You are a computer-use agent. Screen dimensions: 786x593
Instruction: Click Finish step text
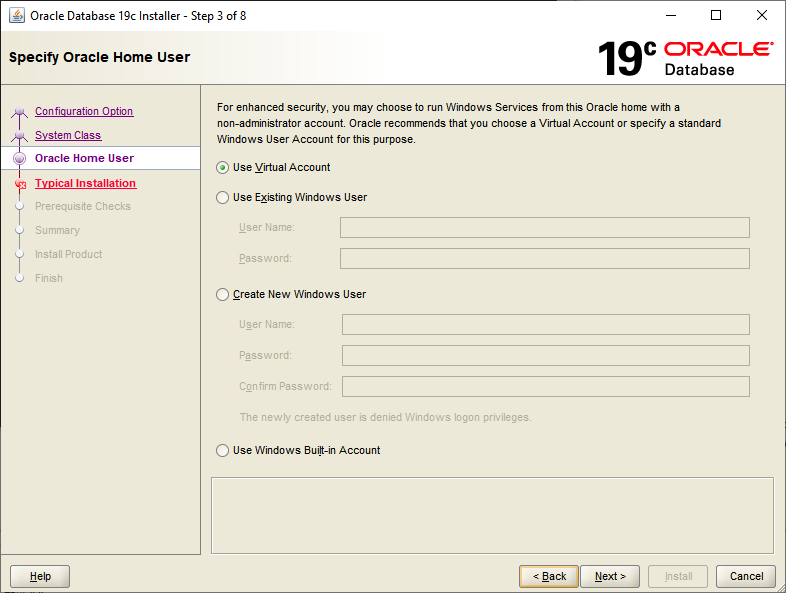(x=49, y=278)
